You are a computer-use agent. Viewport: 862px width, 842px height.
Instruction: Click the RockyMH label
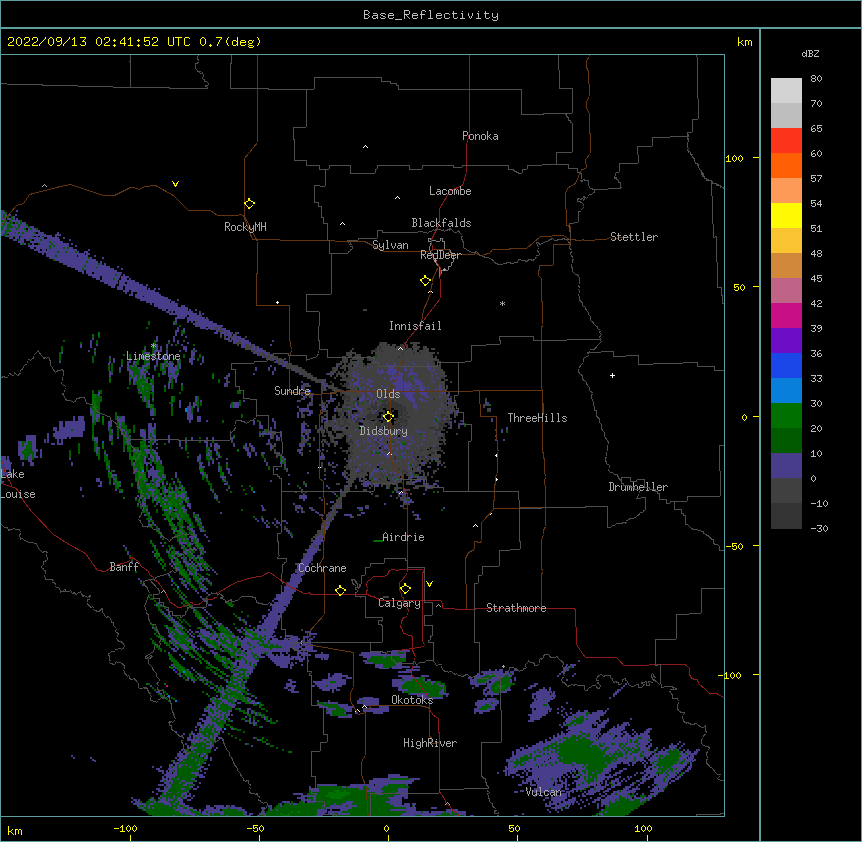click(x=245, y=227)
